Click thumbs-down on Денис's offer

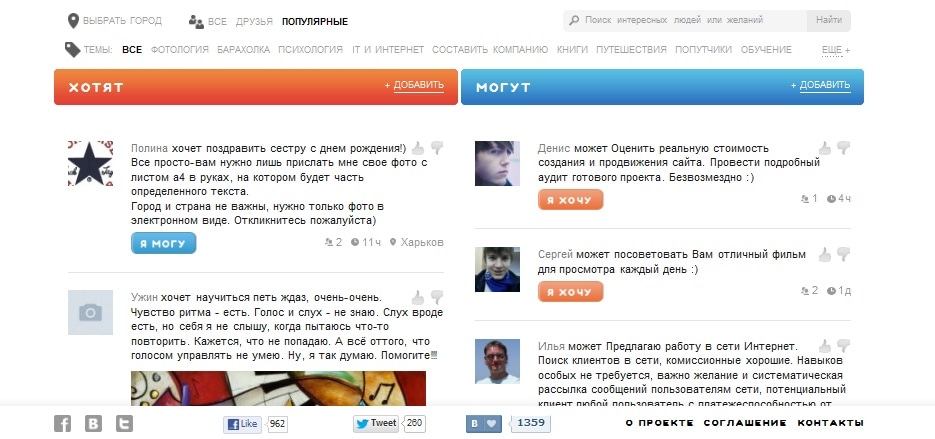click(x=843, y=148)
